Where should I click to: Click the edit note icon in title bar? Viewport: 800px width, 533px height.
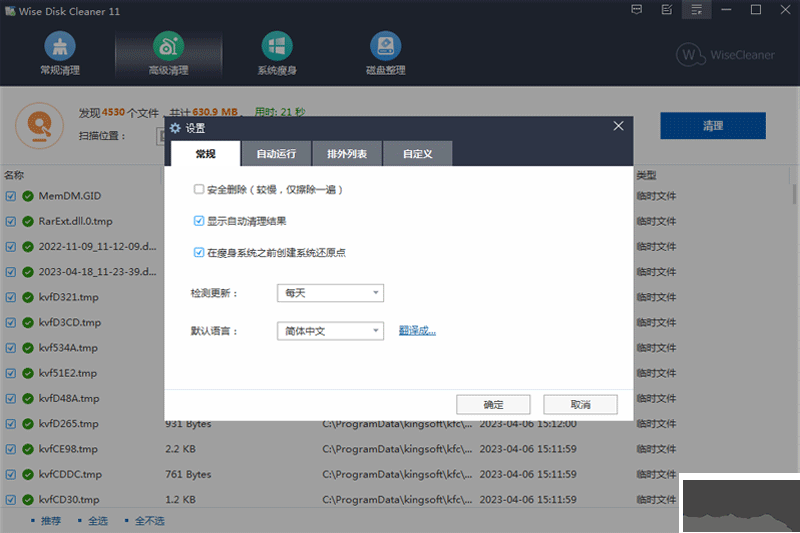coord(666,10)
